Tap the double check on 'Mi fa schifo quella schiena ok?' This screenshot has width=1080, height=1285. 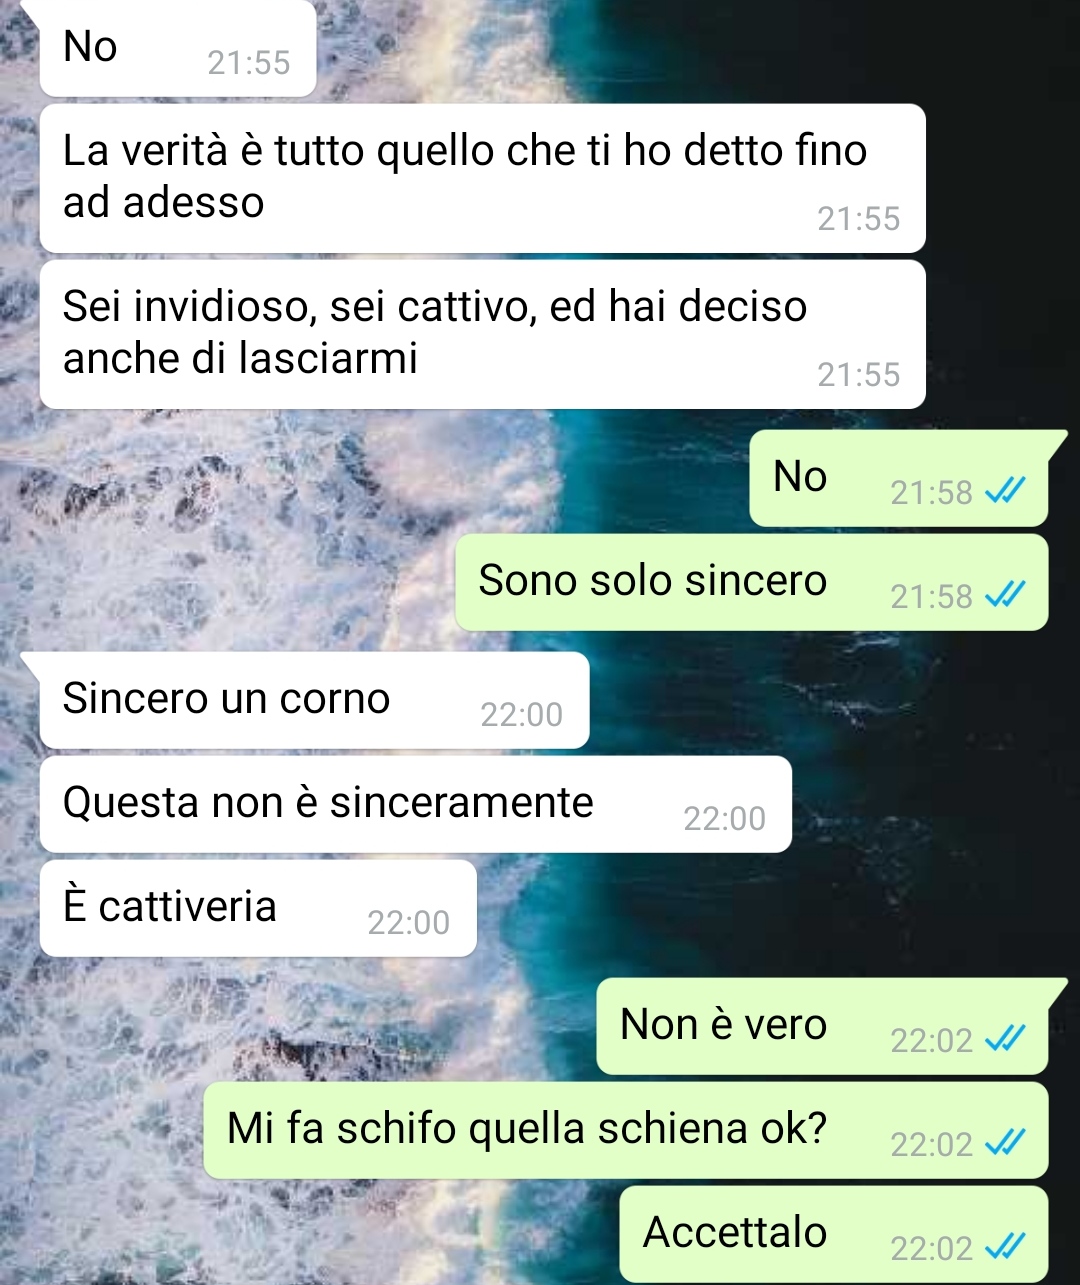point(1004,1142)
